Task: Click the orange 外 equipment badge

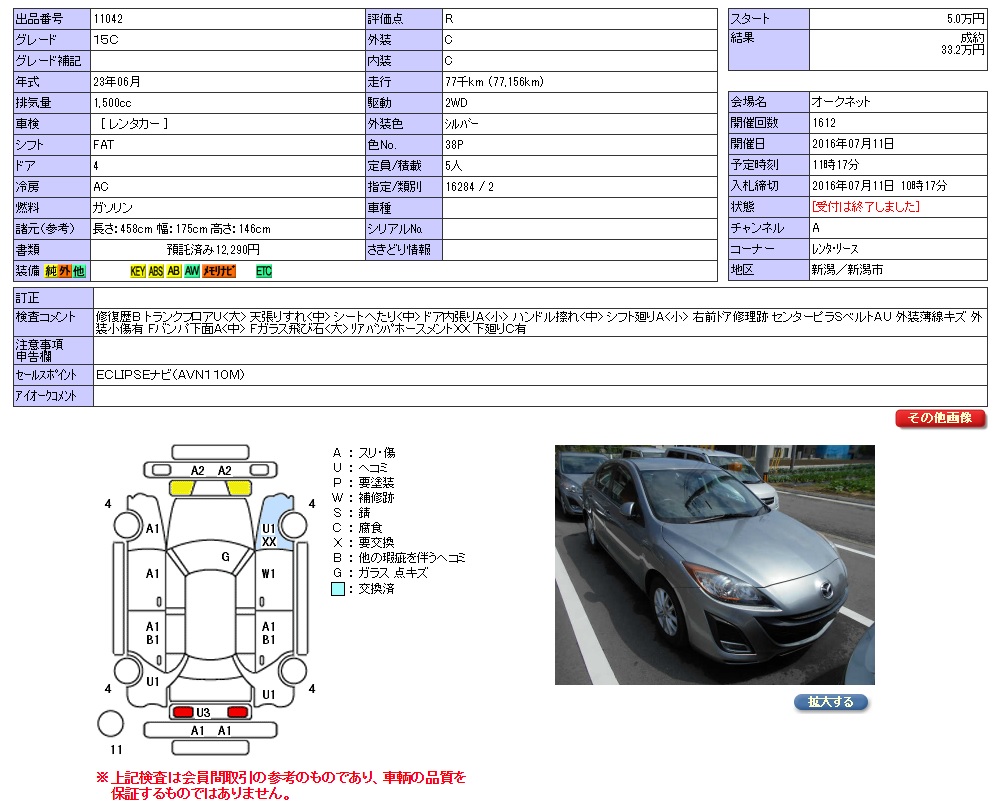Action: pyautogui.click(x=64, y=271)
